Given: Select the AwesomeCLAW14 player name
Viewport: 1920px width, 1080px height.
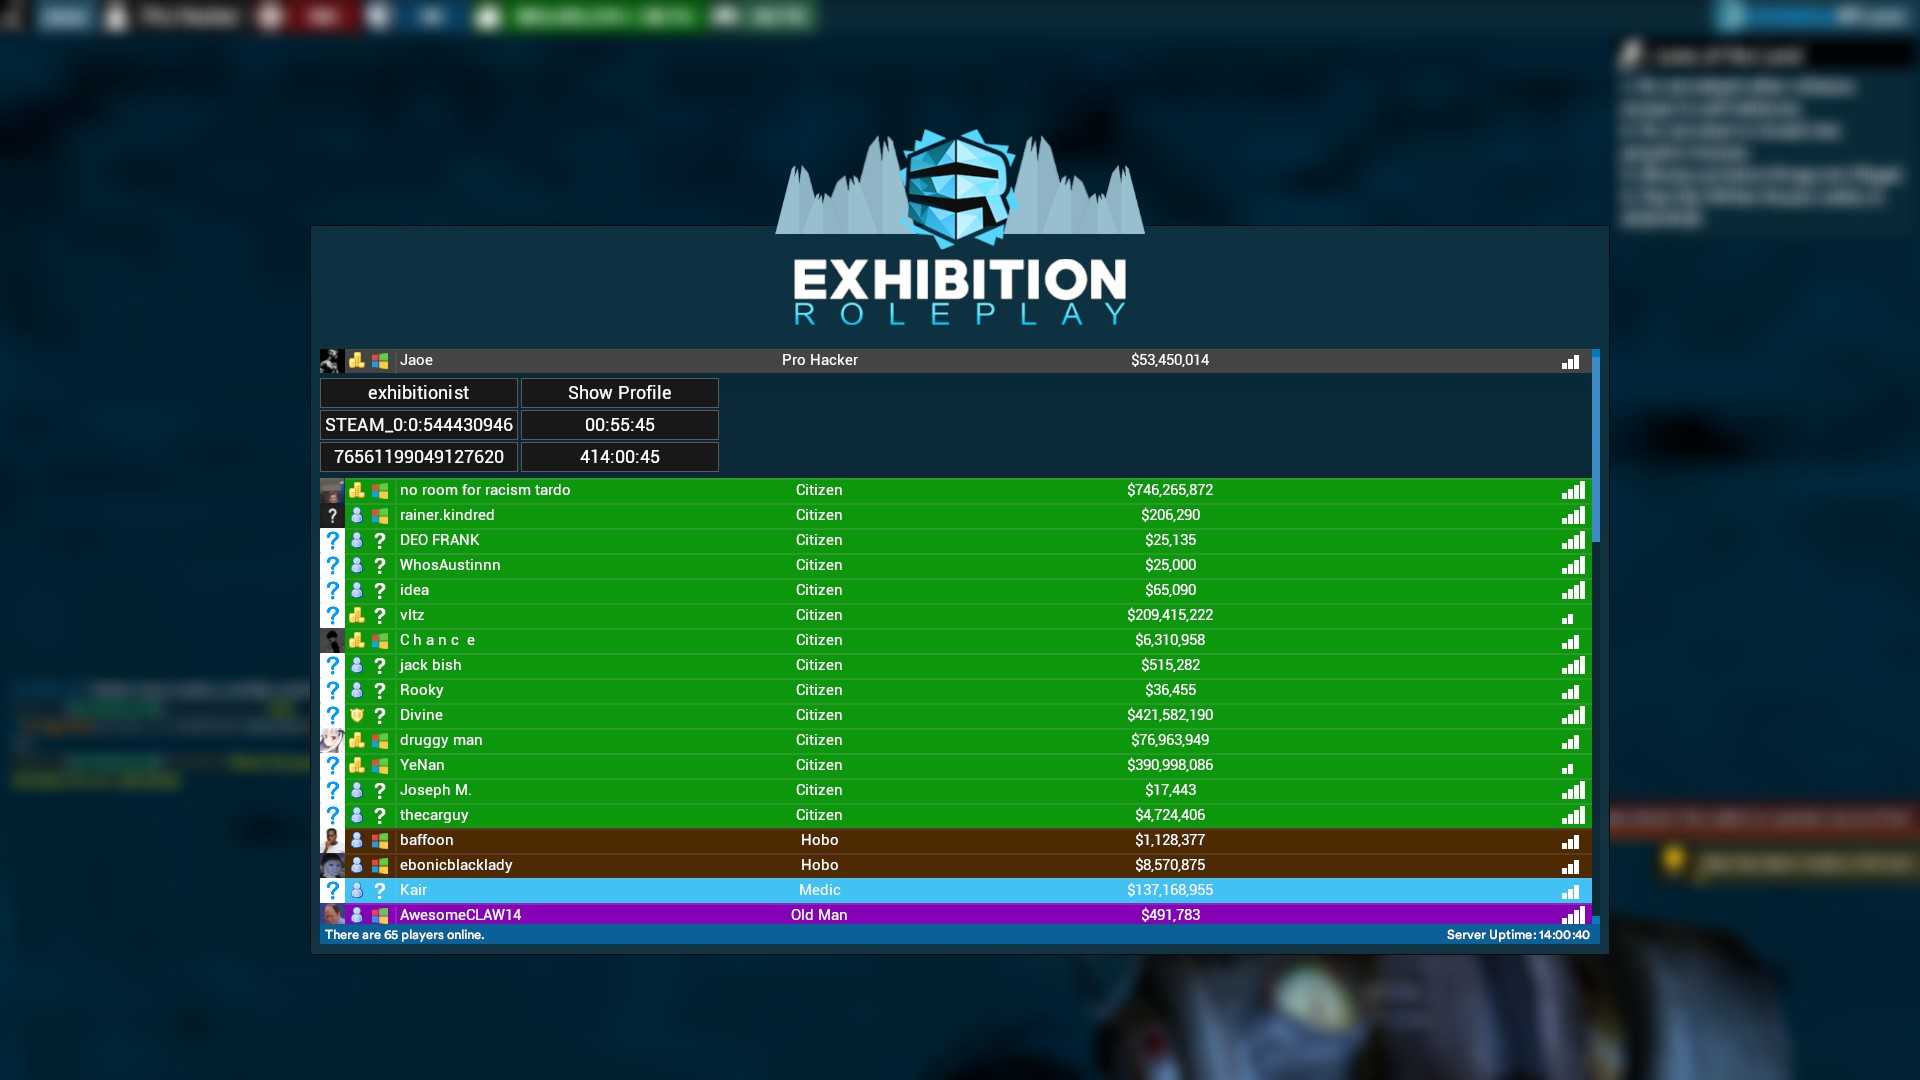Looking at the screenshot, I should click(460, 915).
